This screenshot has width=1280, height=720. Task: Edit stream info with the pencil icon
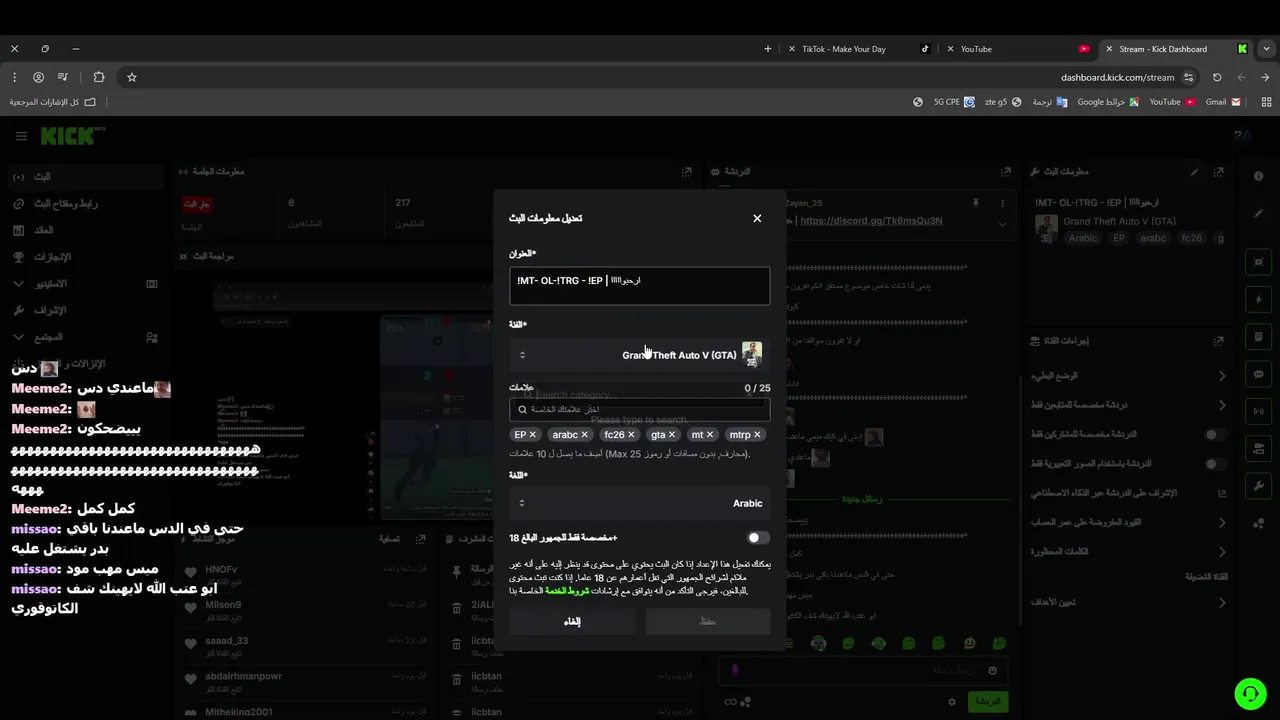coord(1194,172)
